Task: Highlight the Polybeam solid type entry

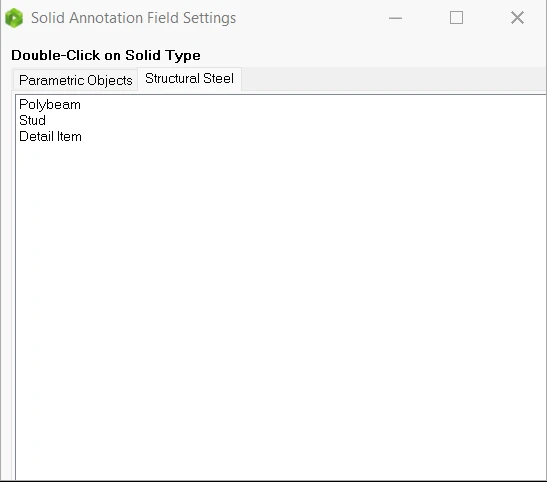Action: (50, 105)
